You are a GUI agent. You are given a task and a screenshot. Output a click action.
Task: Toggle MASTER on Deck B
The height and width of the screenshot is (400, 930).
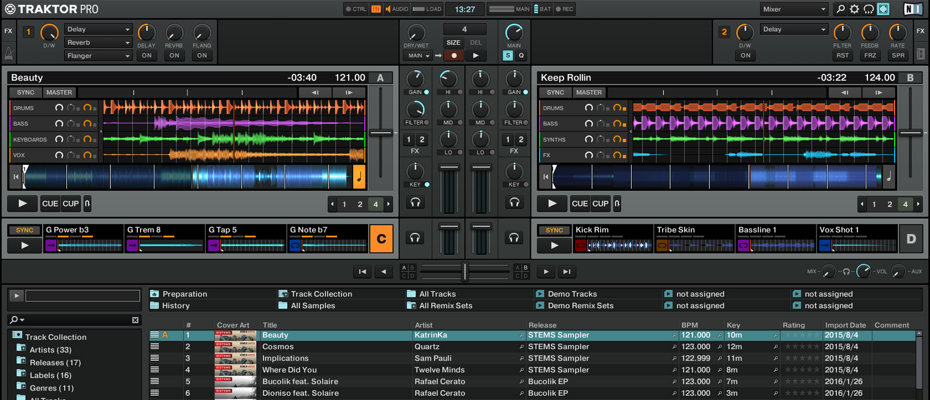[x=590, y=92]
